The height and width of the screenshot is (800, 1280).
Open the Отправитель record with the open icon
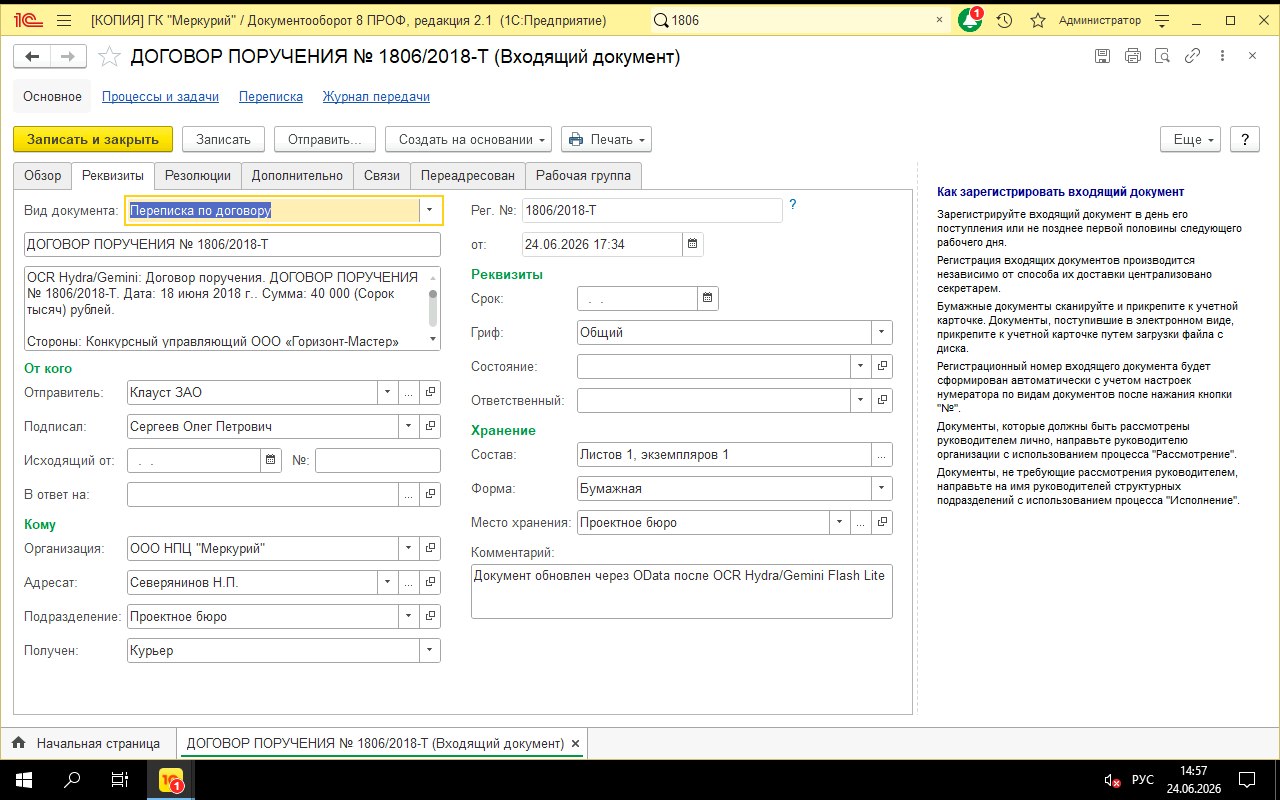430,392
